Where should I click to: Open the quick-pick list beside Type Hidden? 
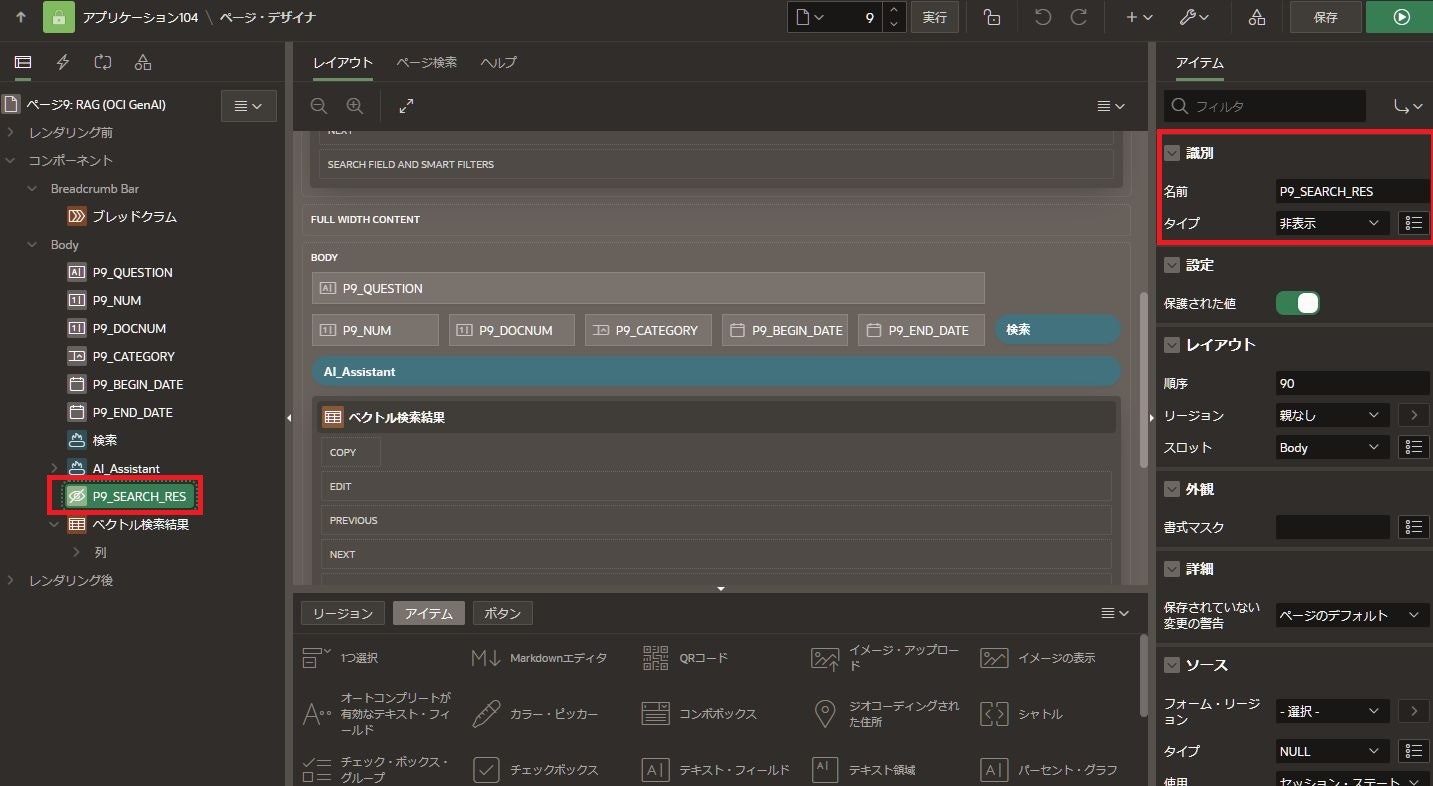1412,223
